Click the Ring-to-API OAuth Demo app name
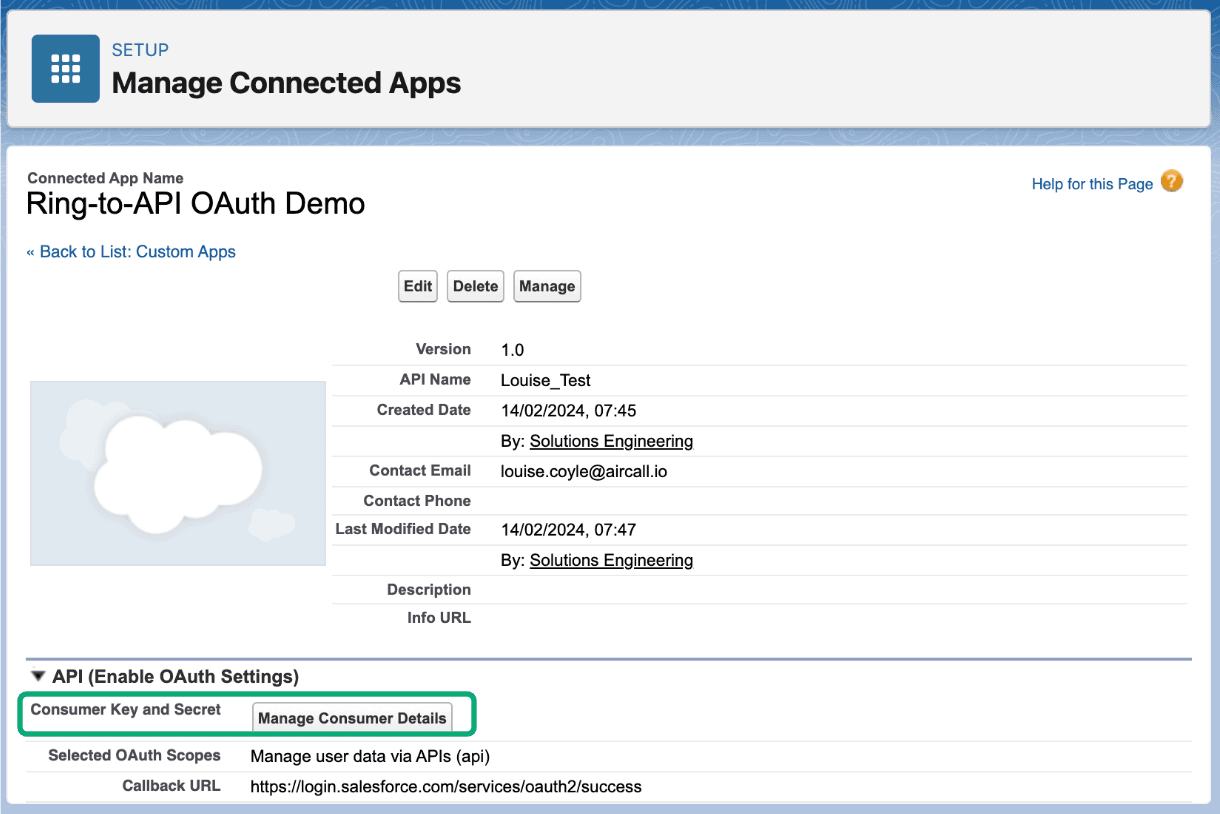 (x=195, y=203)
